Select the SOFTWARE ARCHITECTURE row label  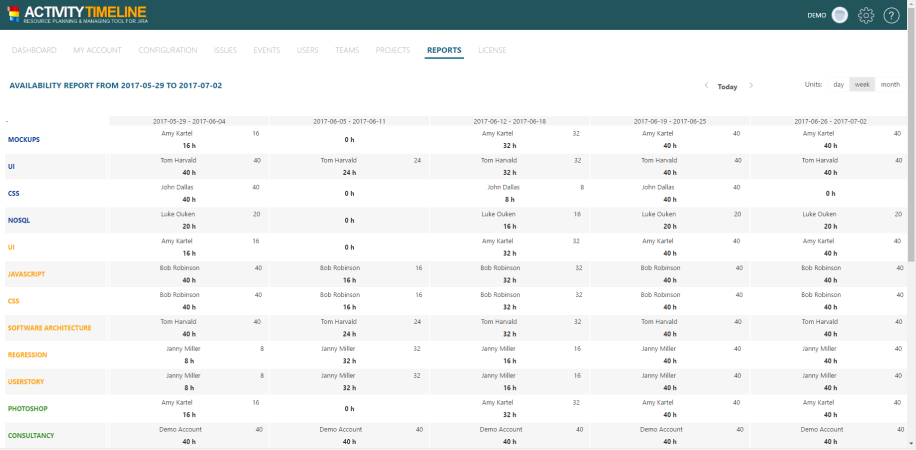tap(49, 328)
